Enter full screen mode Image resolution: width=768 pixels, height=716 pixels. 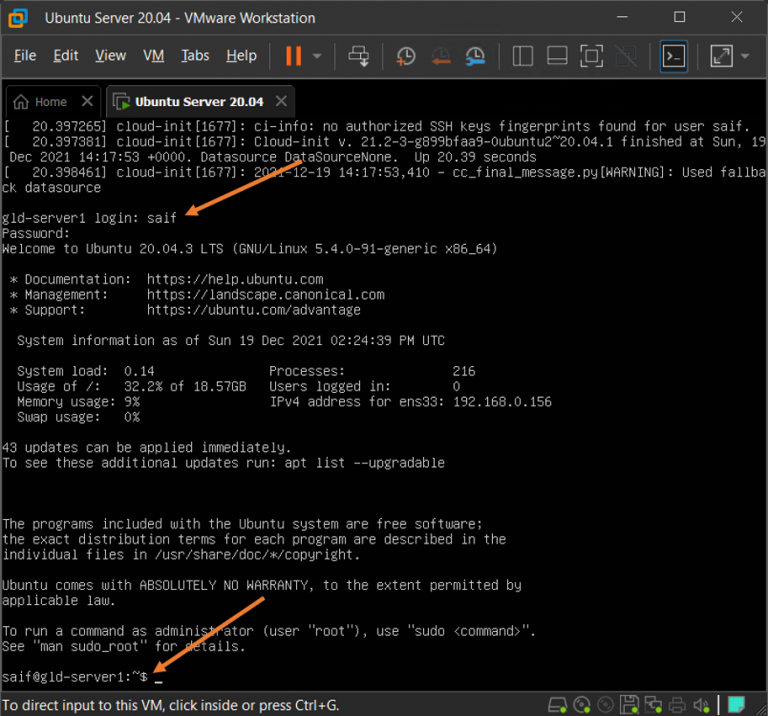(x=591, y=56)
